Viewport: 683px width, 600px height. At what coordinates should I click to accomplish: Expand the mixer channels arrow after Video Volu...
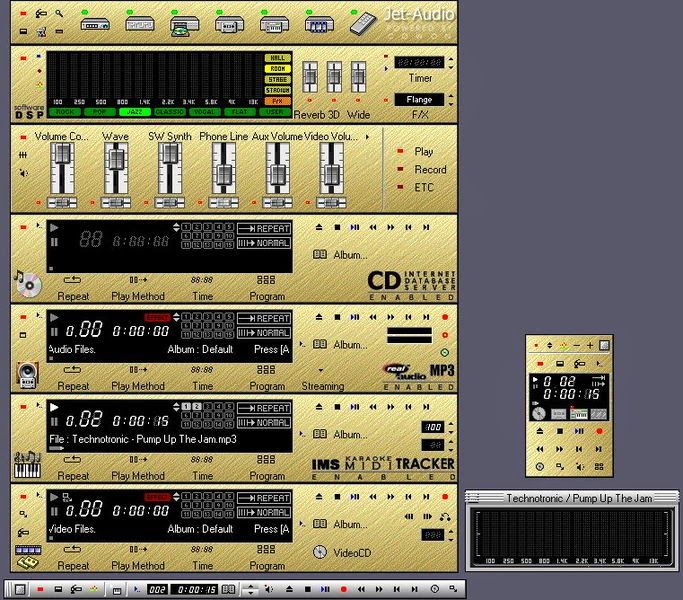click(367, 136)
